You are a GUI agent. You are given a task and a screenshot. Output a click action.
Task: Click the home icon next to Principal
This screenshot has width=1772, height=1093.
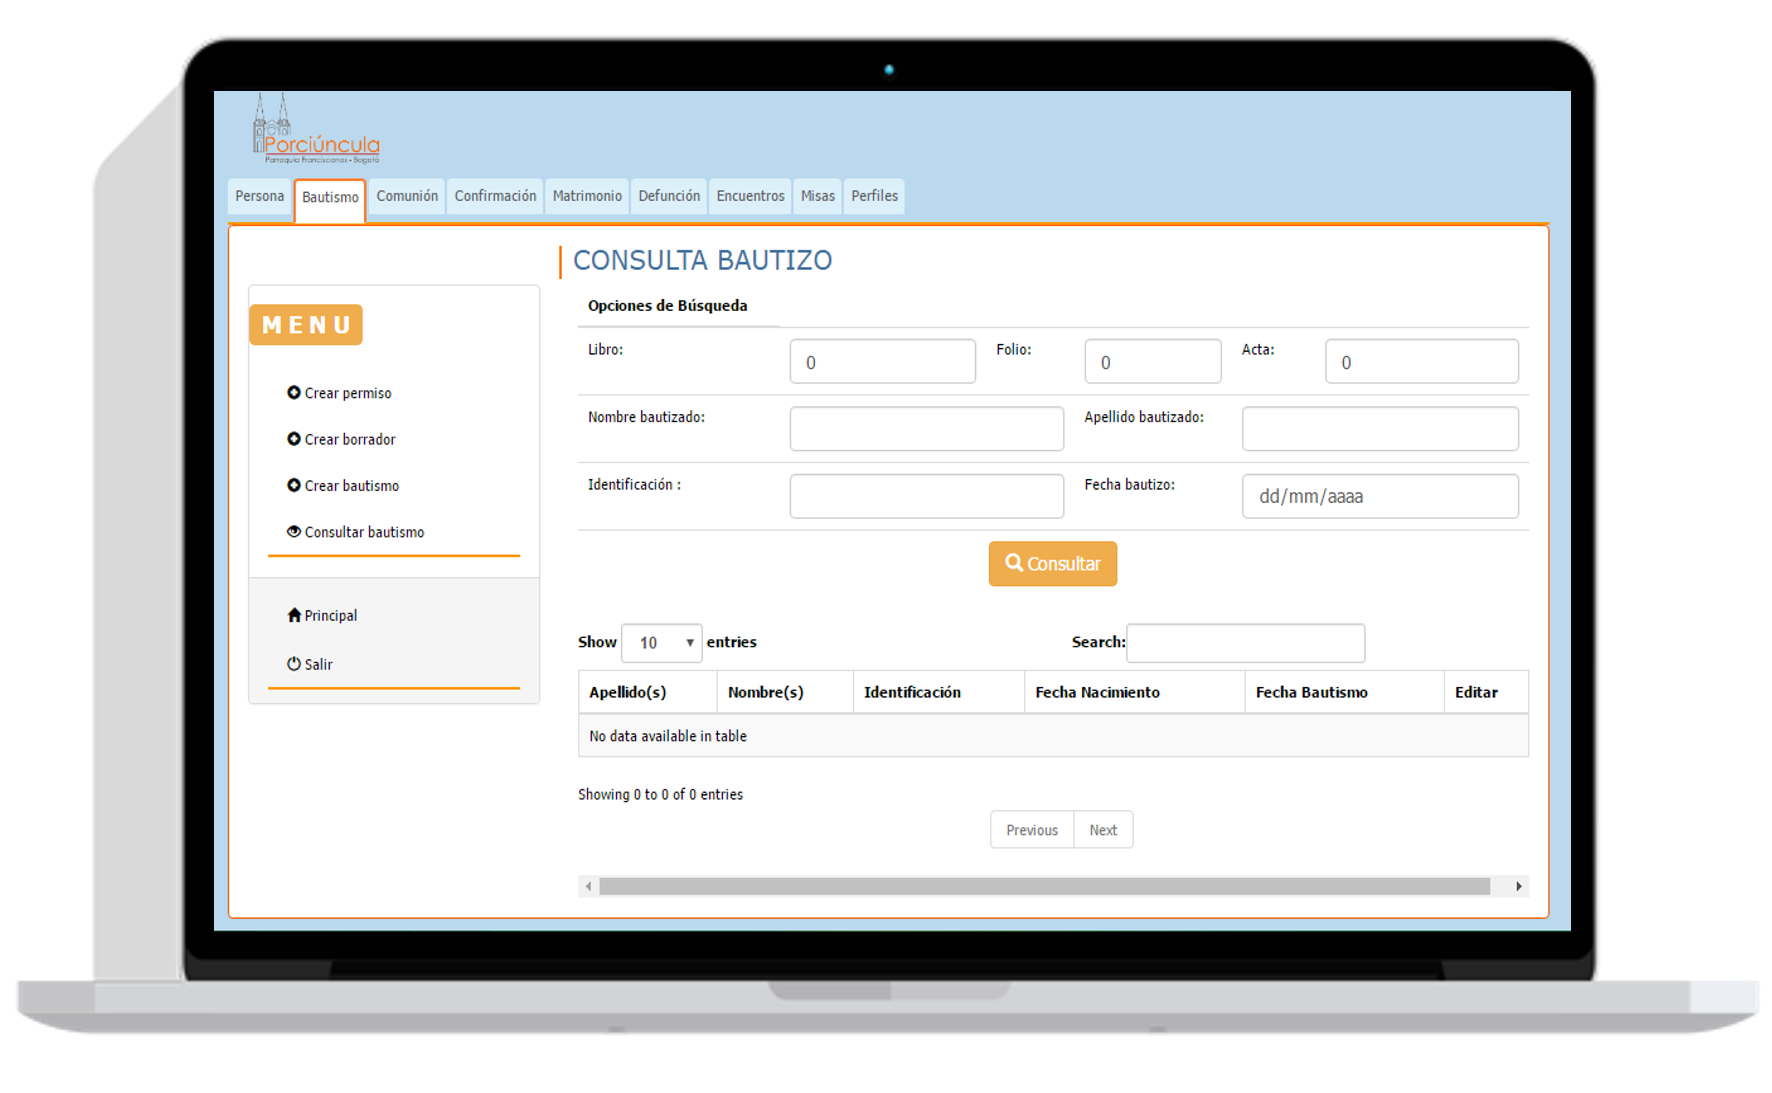[294, 615]
